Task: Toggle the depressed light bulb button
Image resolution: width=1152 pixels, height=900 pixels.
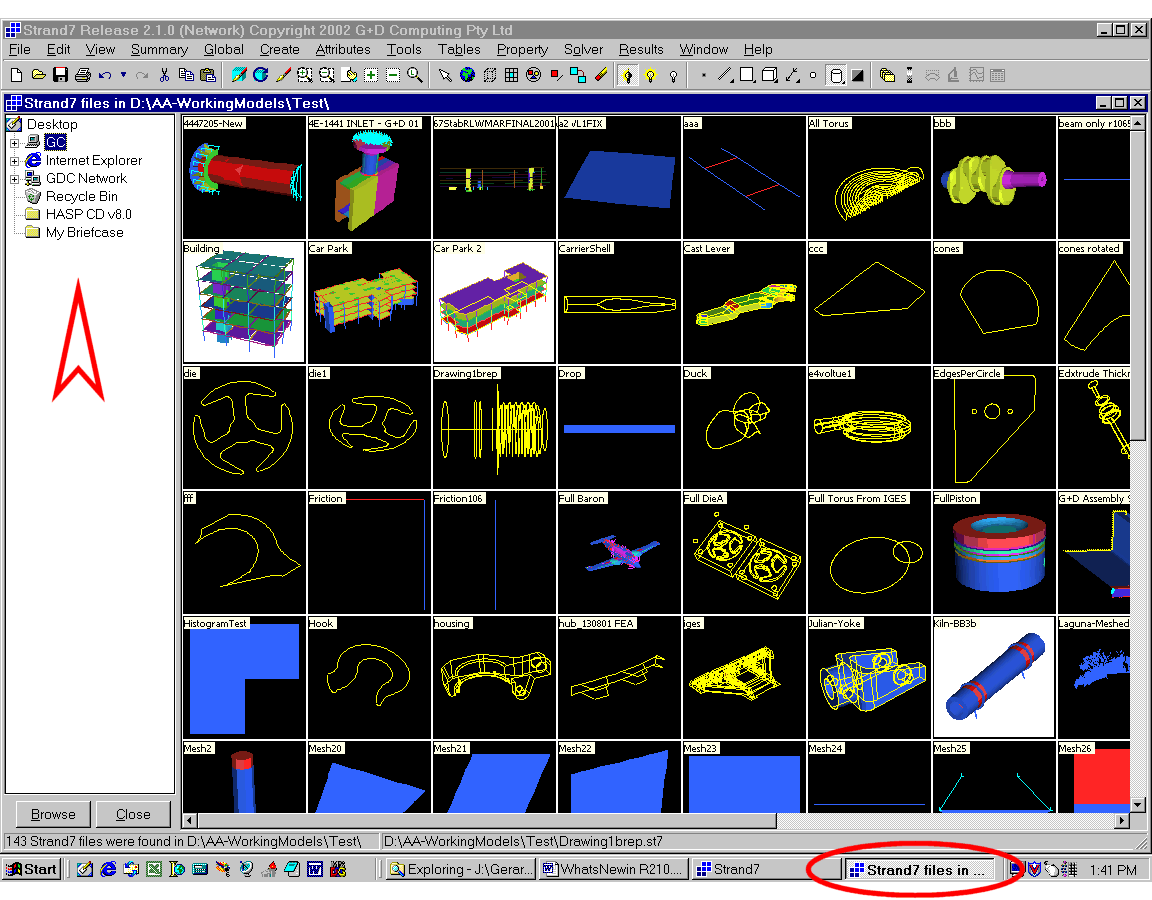Action: pyautogui.click(x=628, y=75)
